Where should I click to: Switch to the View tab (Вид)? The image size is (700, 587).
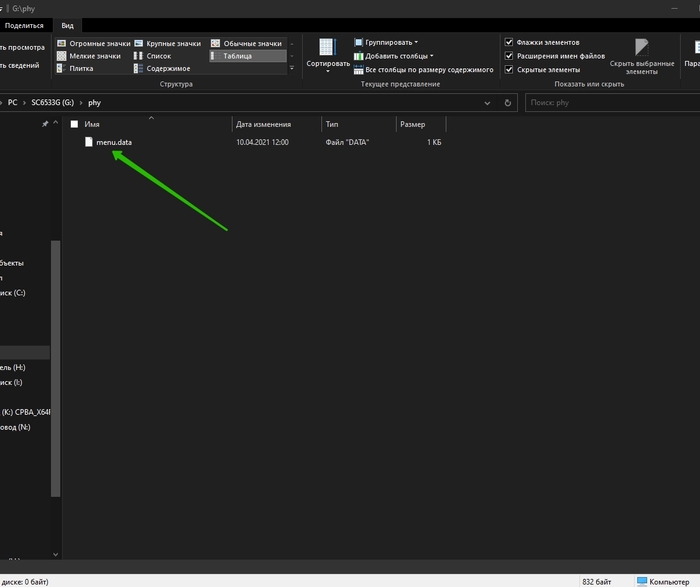pyautogui.click(x=67, y=25)
